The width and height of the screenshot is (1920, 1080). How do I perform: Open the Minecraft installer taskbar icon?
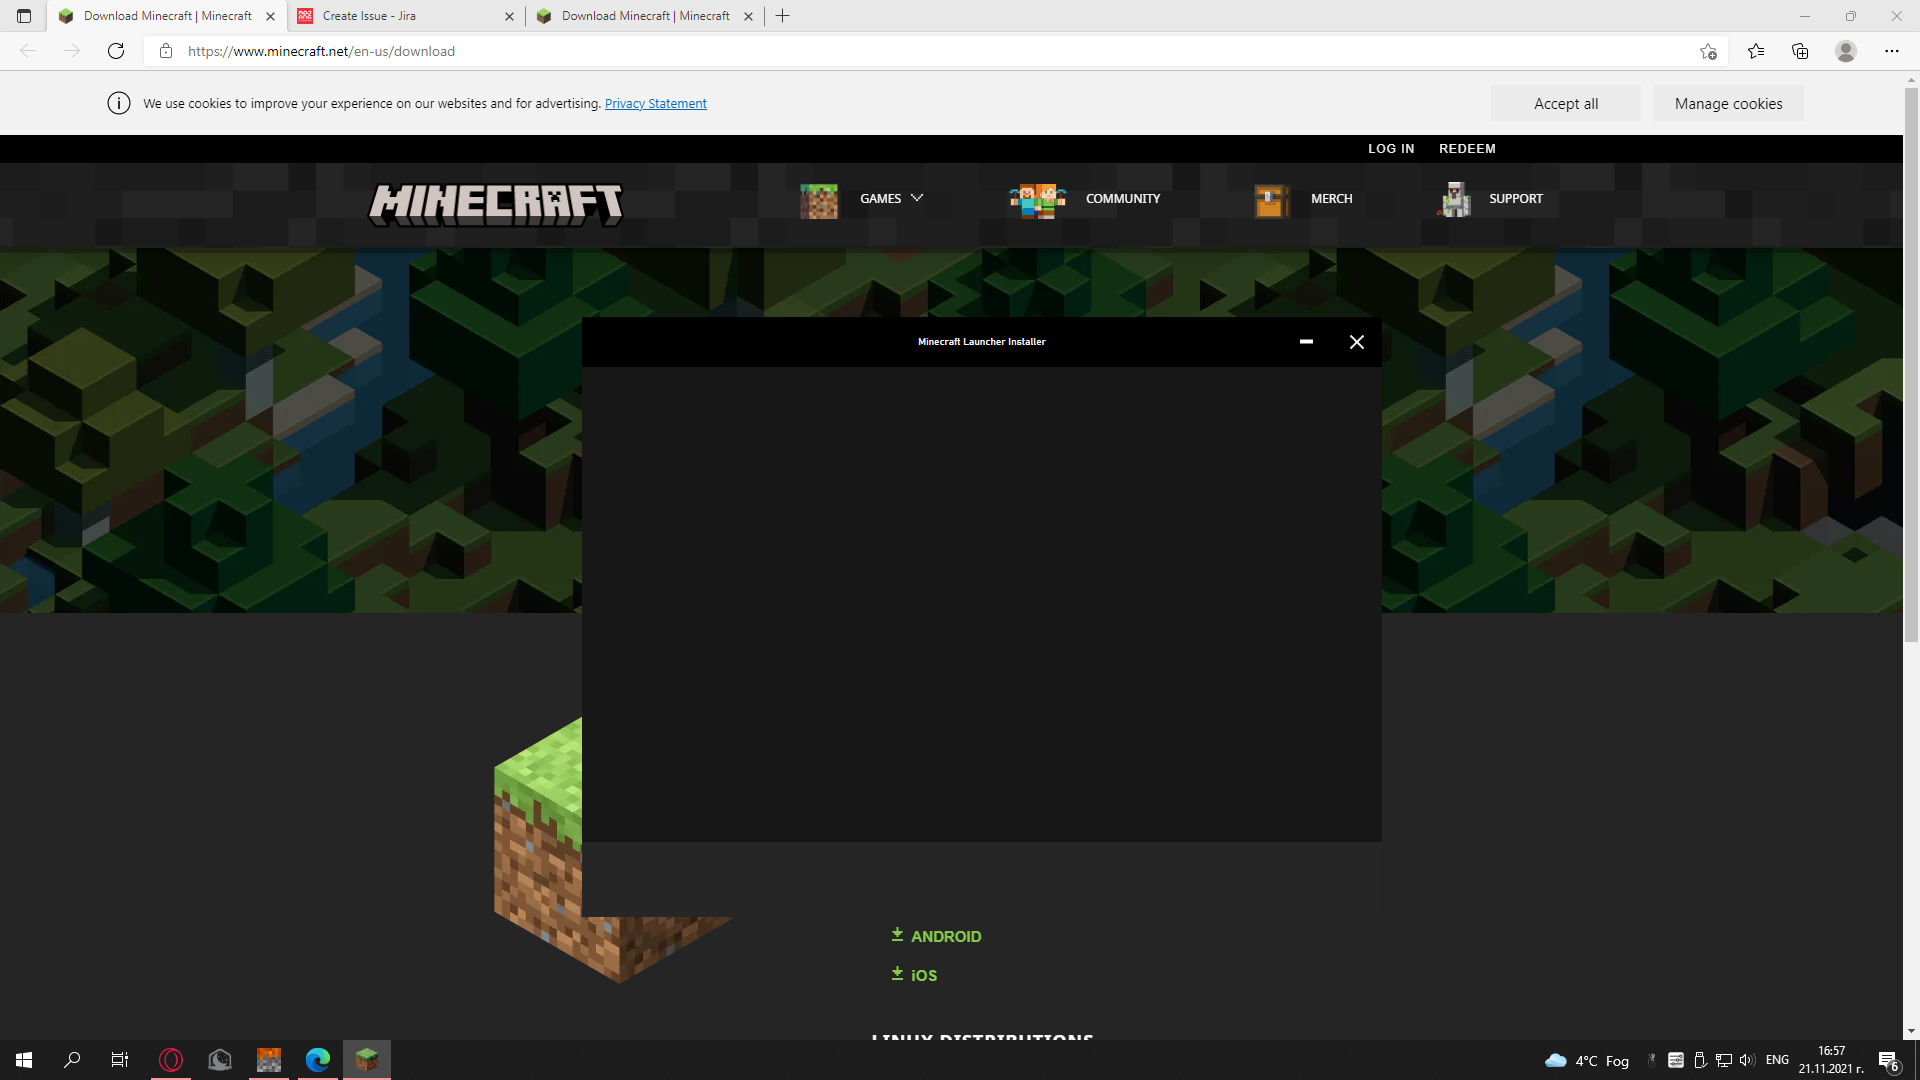coord(367,1059)
